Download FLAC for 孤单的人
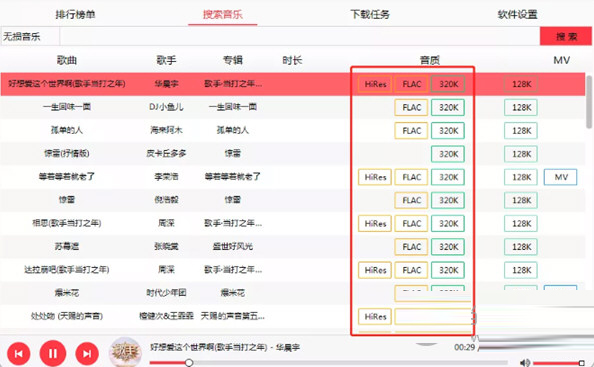Viewport: 594px width, 367px height. 411,131
